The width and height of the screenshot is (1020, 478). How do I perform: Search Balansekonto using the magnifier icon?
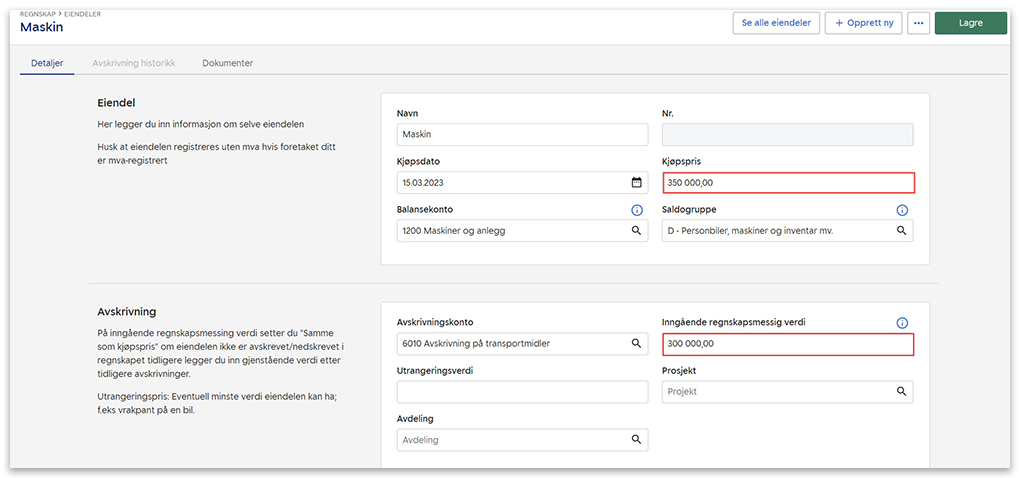636,231
